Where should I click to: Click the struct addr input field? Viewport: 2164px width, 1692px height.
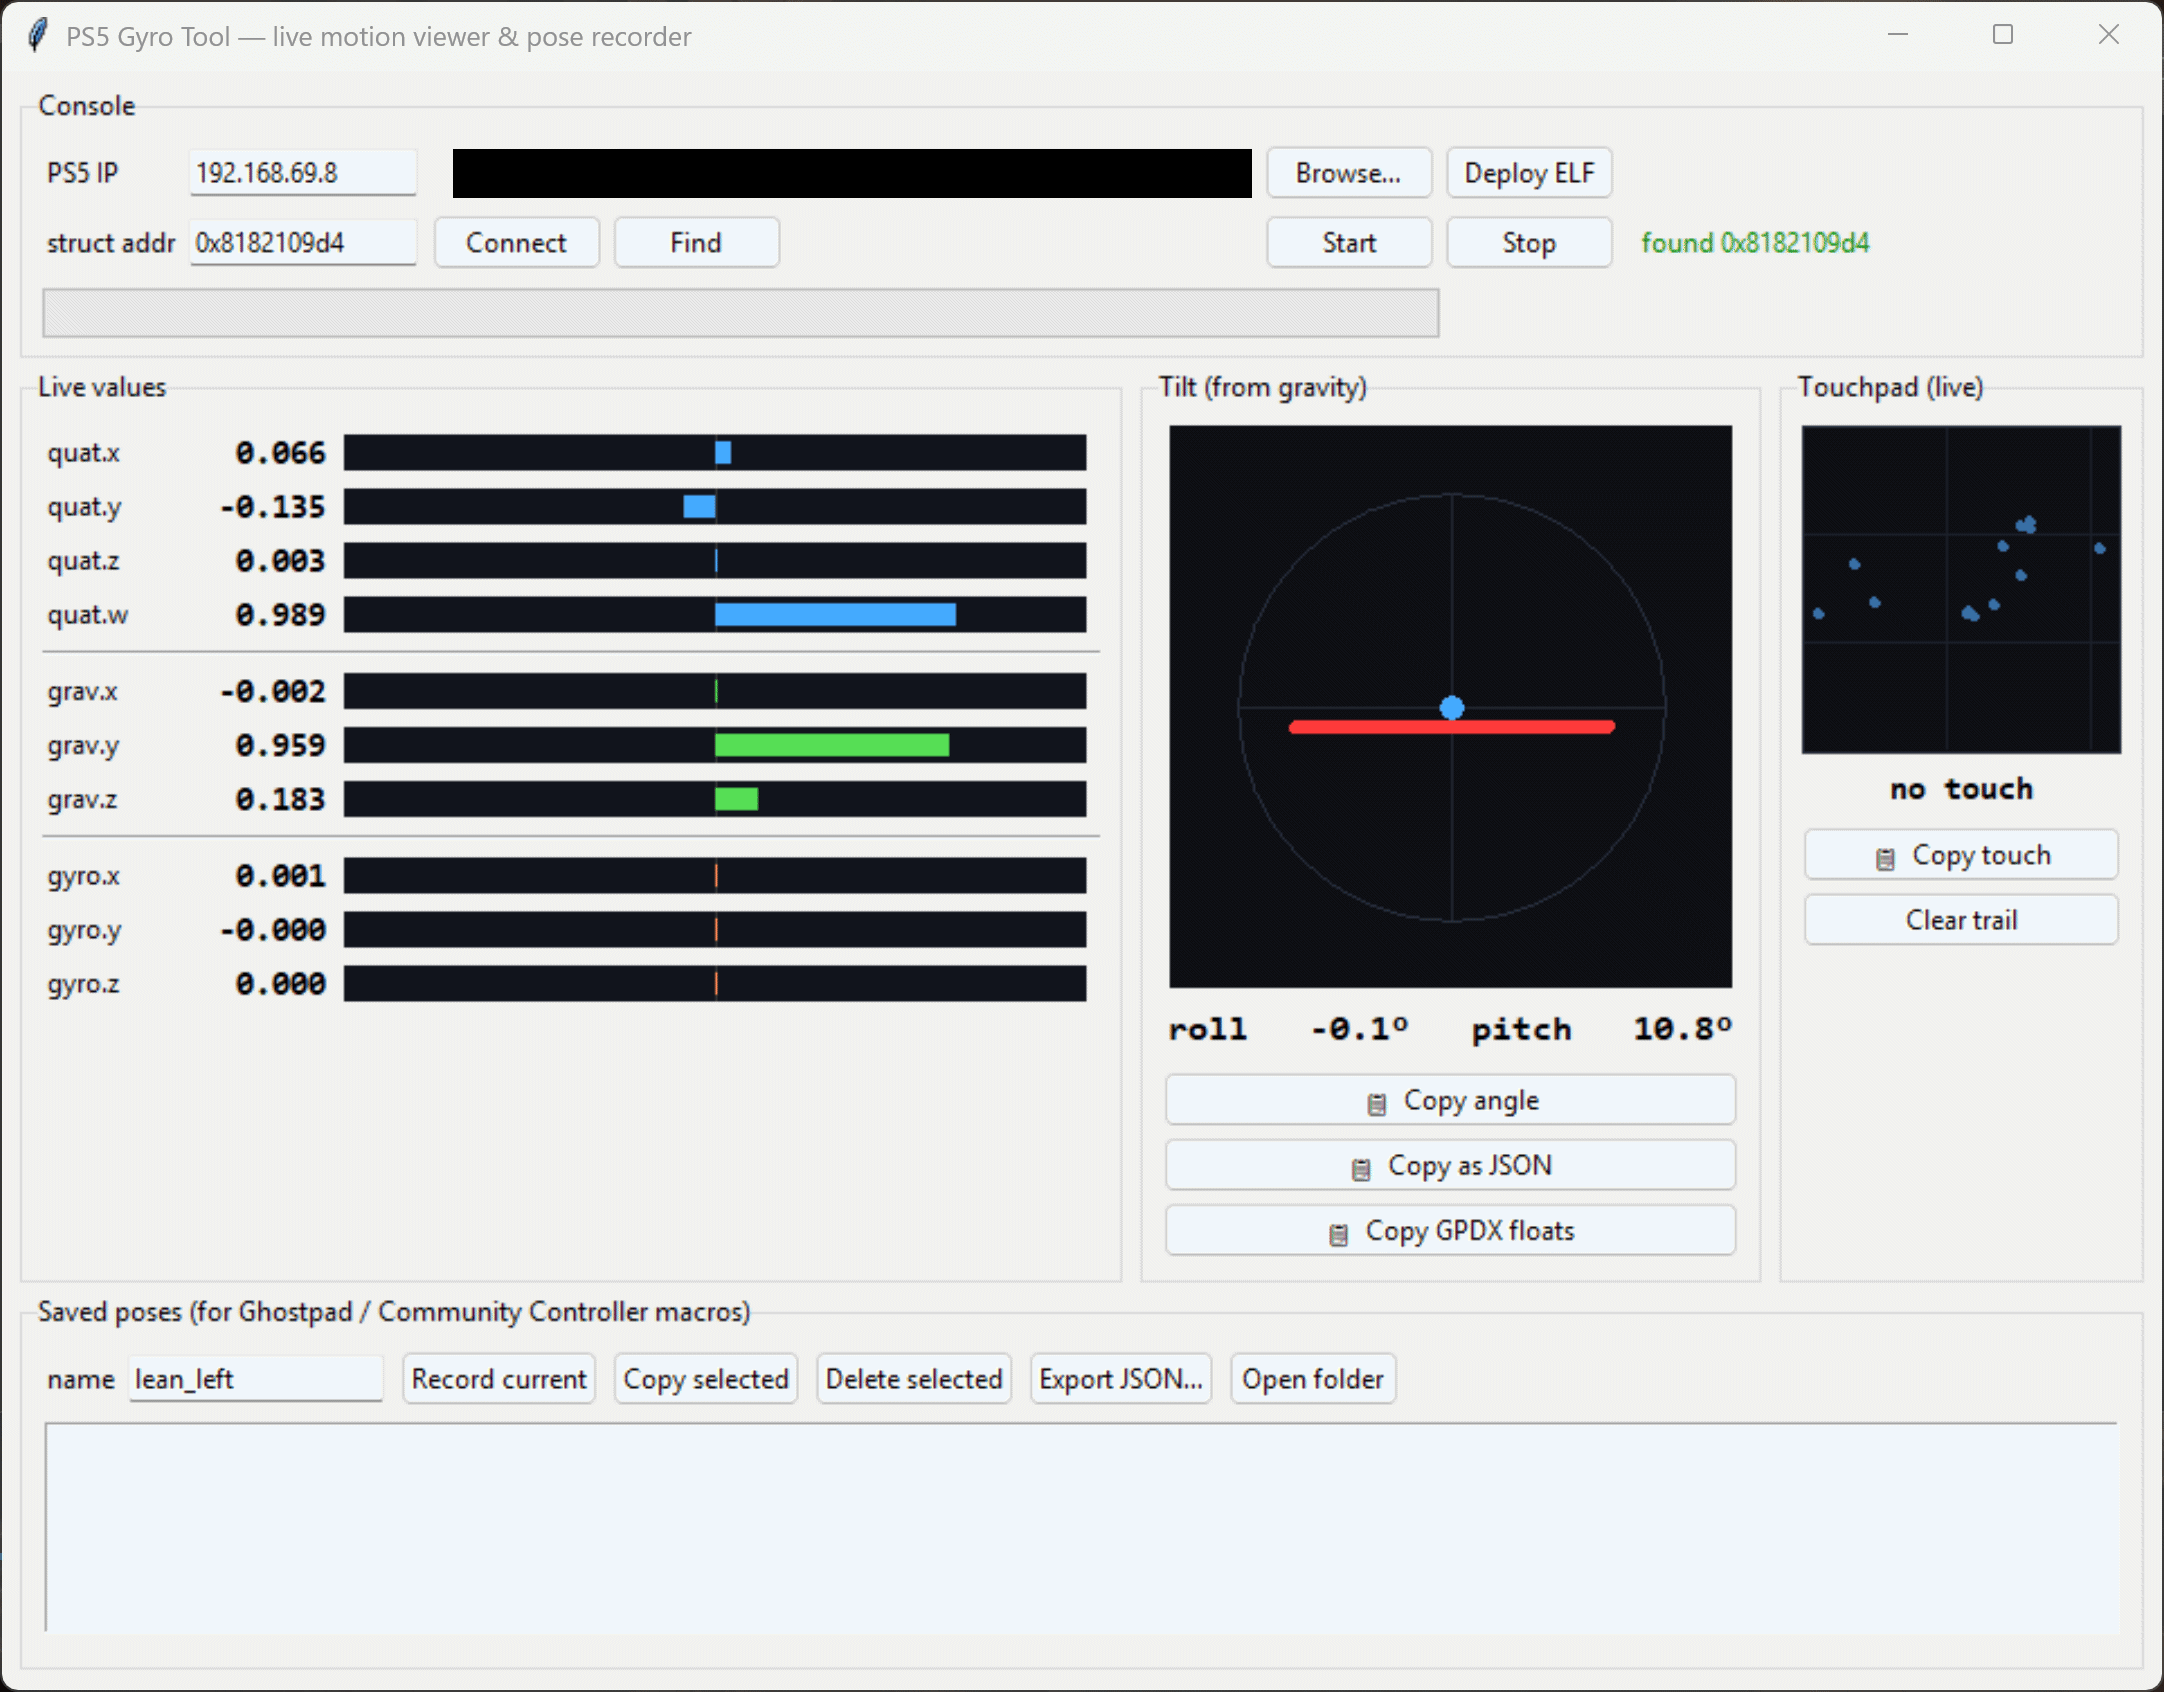303,243
